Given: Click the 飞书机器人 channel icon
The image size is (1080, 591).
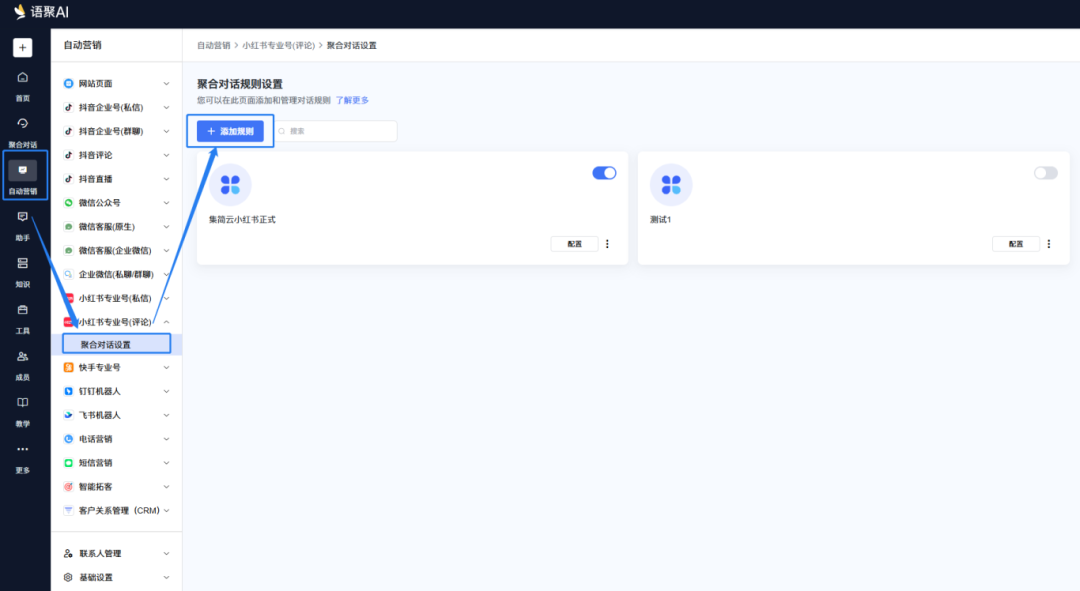Looking at the screenshot, I should pyautogui.click(x=68, y=415).
